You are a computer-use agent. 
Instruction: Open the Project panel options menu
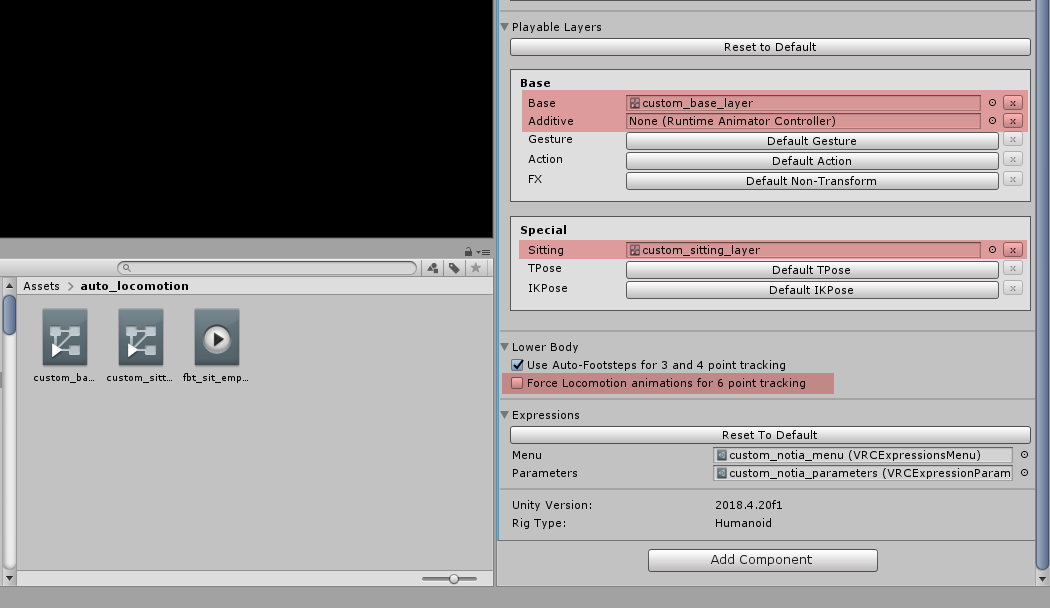coord(484,252)
